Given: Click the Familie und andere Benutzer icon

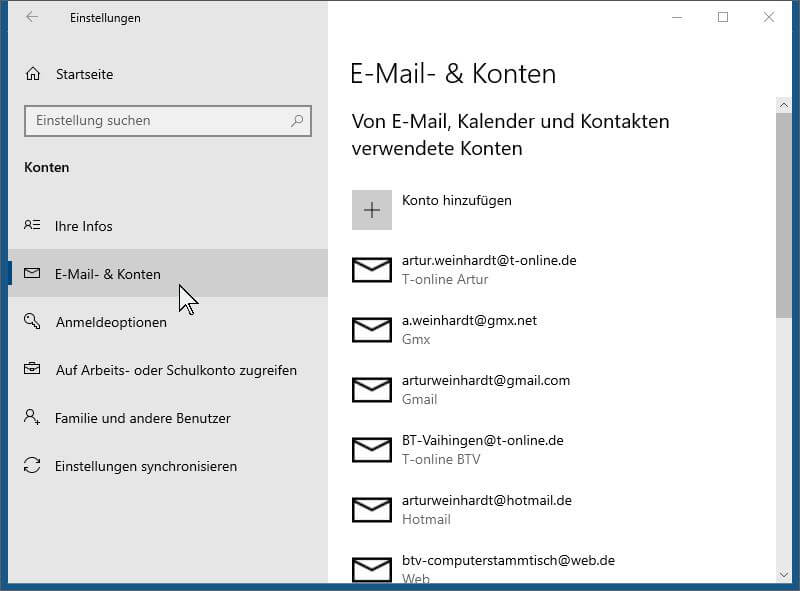Looking at the screenshot, I should pyautogui.click(x=33, y=418).
